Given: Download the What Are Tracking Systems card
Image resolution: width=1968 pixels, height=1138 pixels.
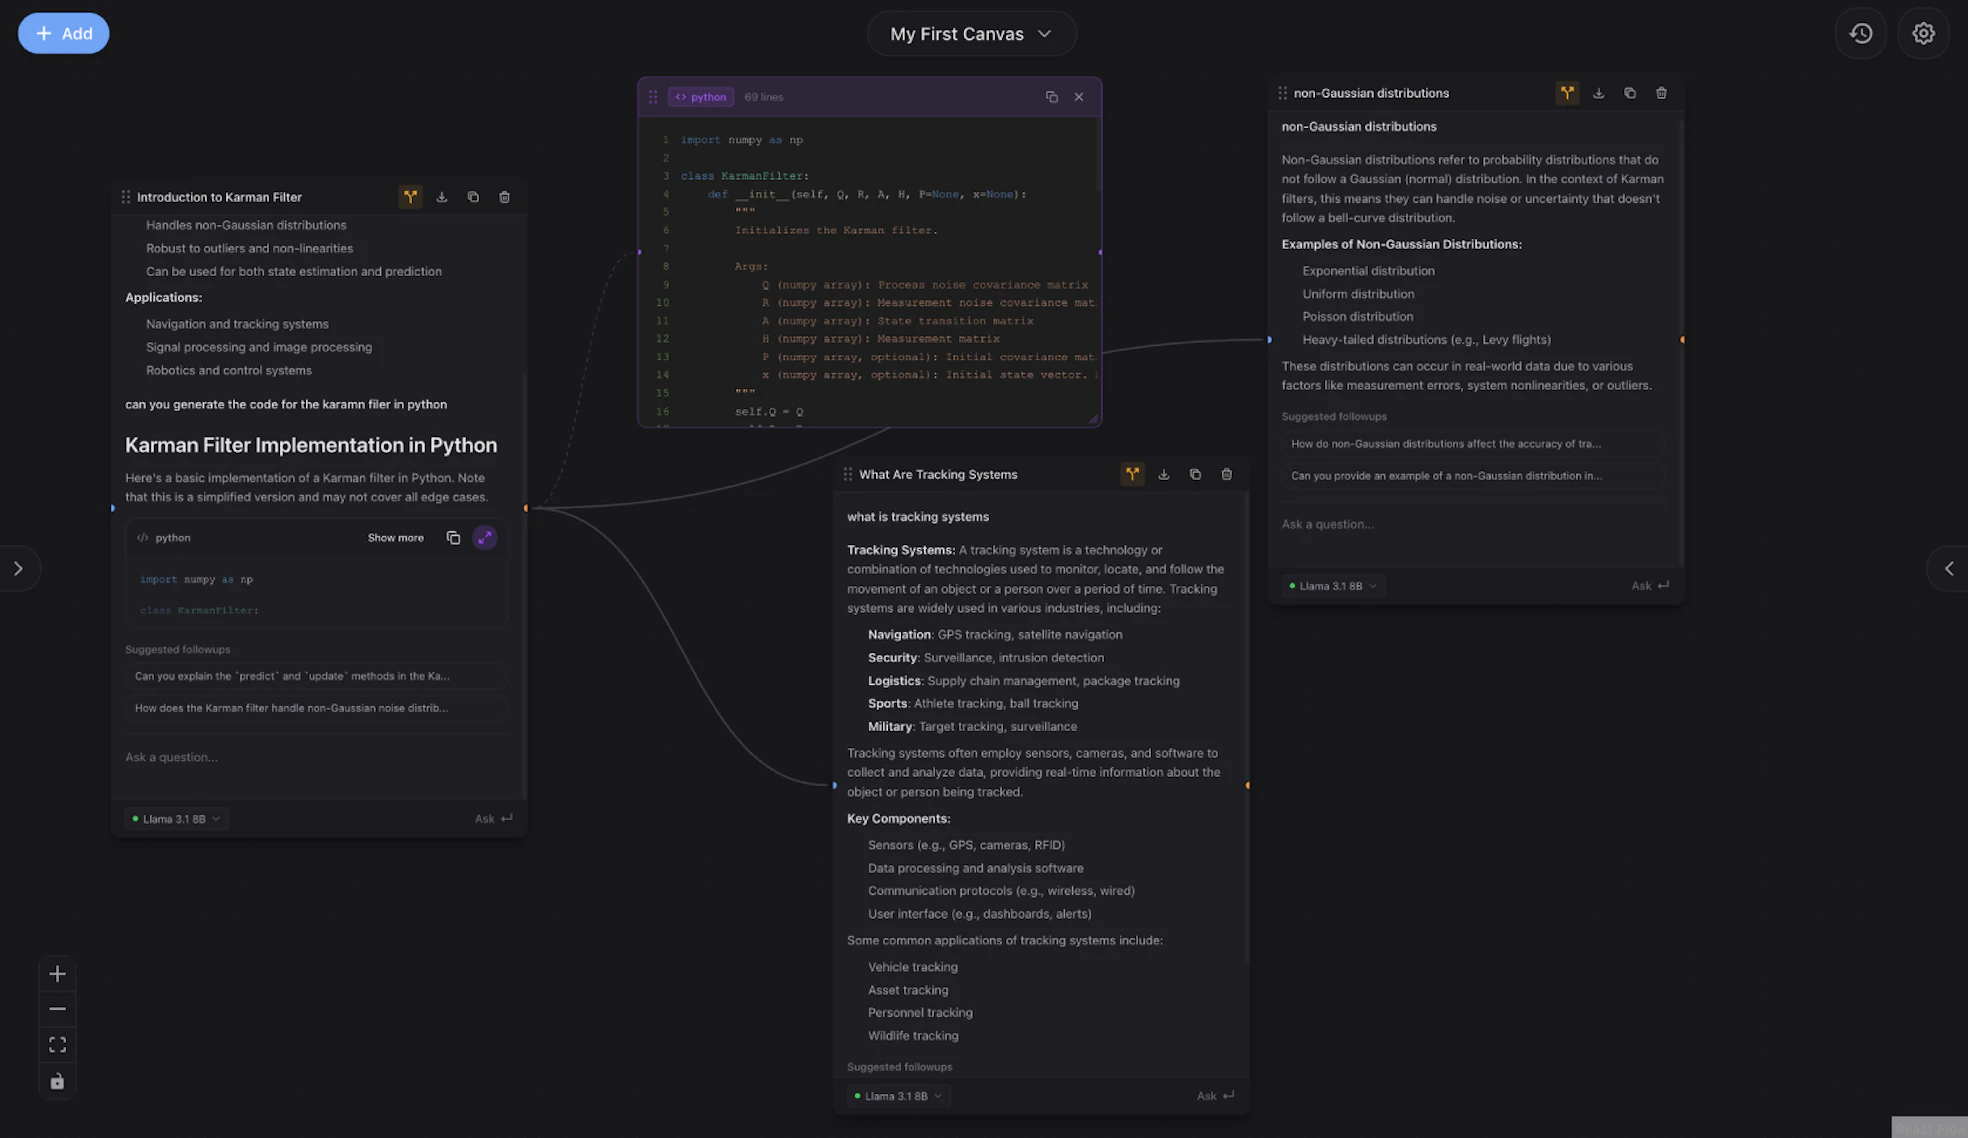Looking at the screenshot, I should click(1164, 474).
